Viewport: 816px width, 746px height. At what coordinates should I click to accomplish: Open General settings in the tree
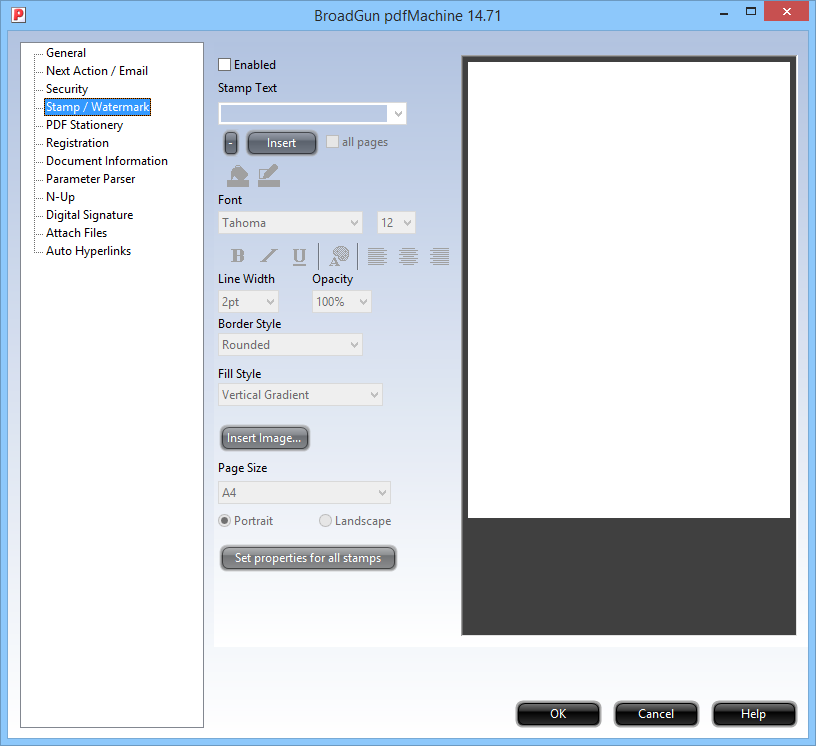[66, 53]
